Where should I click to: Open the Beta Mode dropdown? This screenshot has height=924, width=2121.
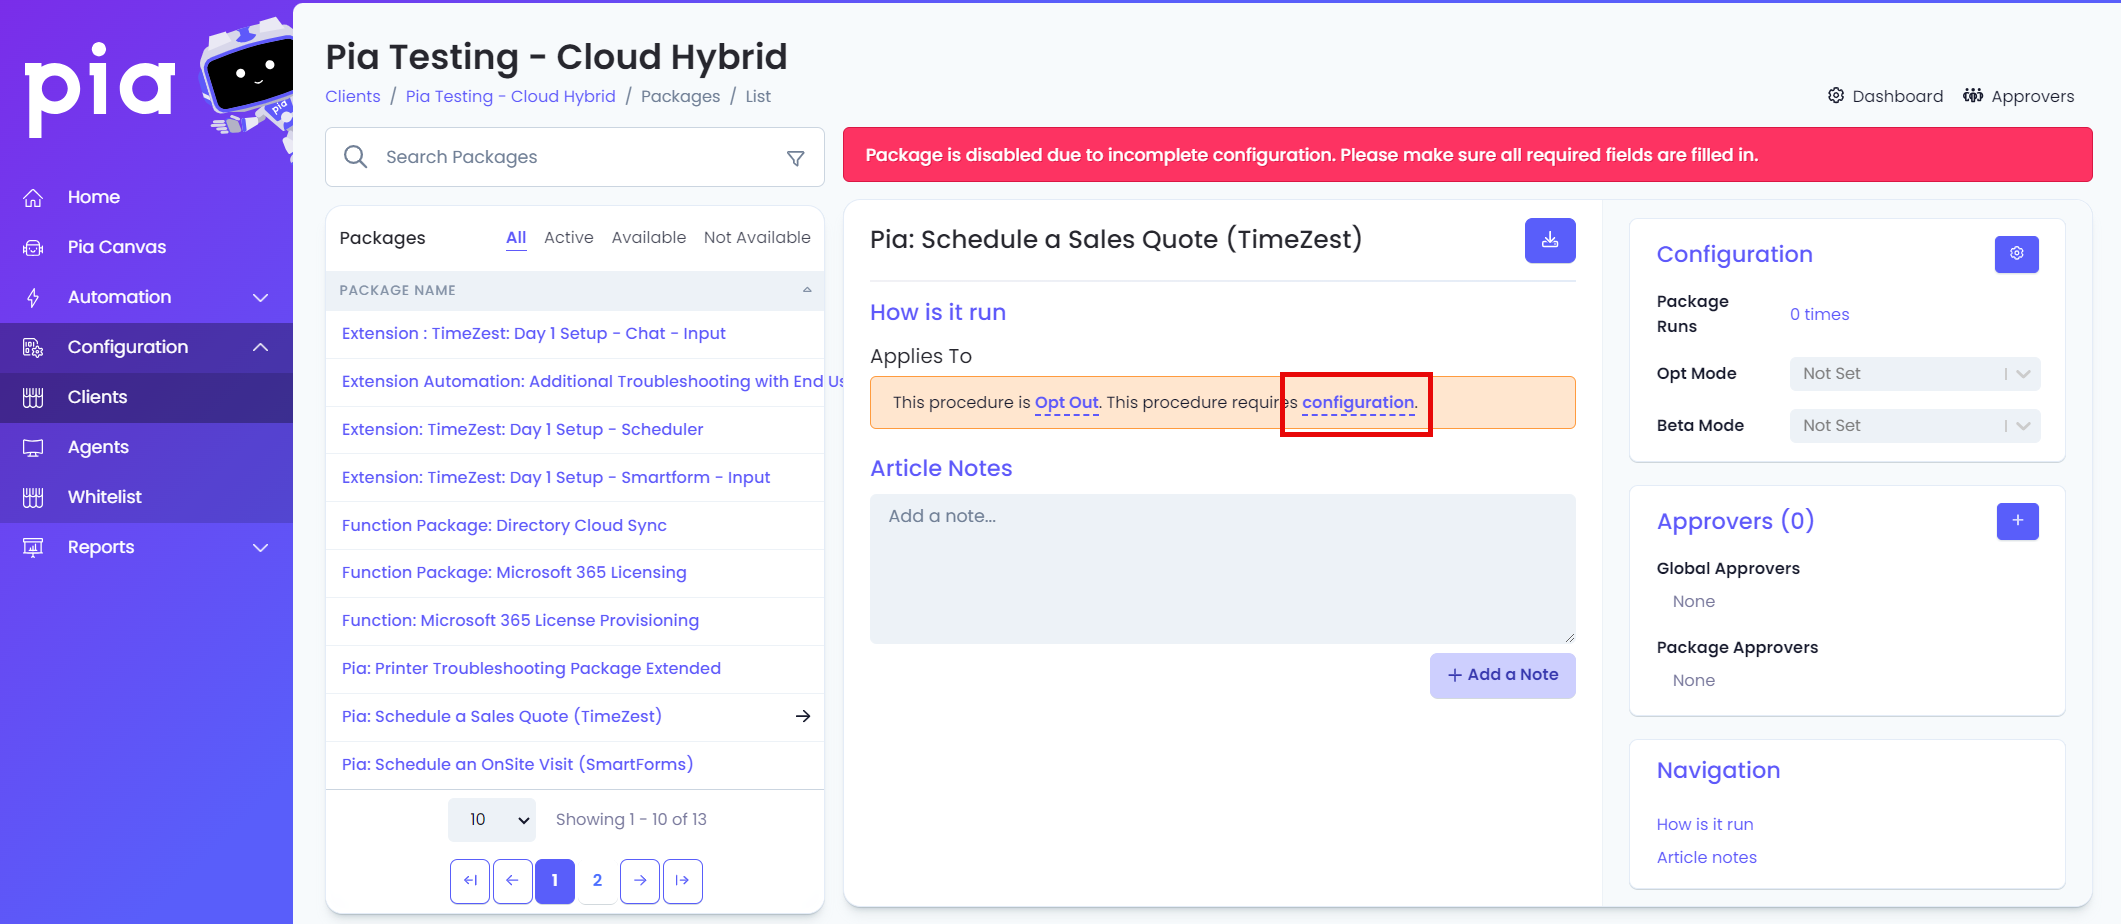tap(1915, 426)
